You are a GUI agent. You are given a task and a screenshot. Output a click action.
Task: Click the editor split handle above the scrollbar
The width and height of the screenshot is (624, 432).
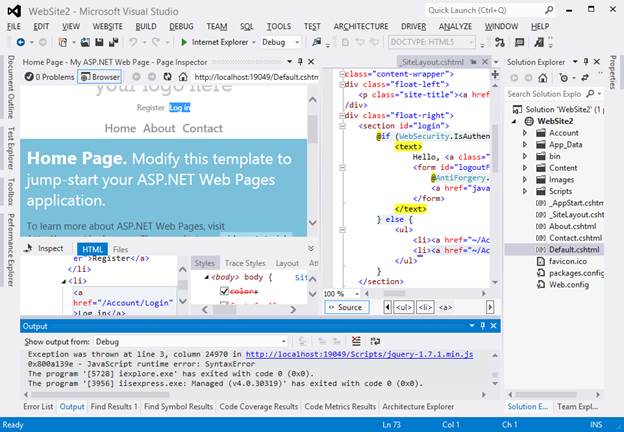[495, 74]
